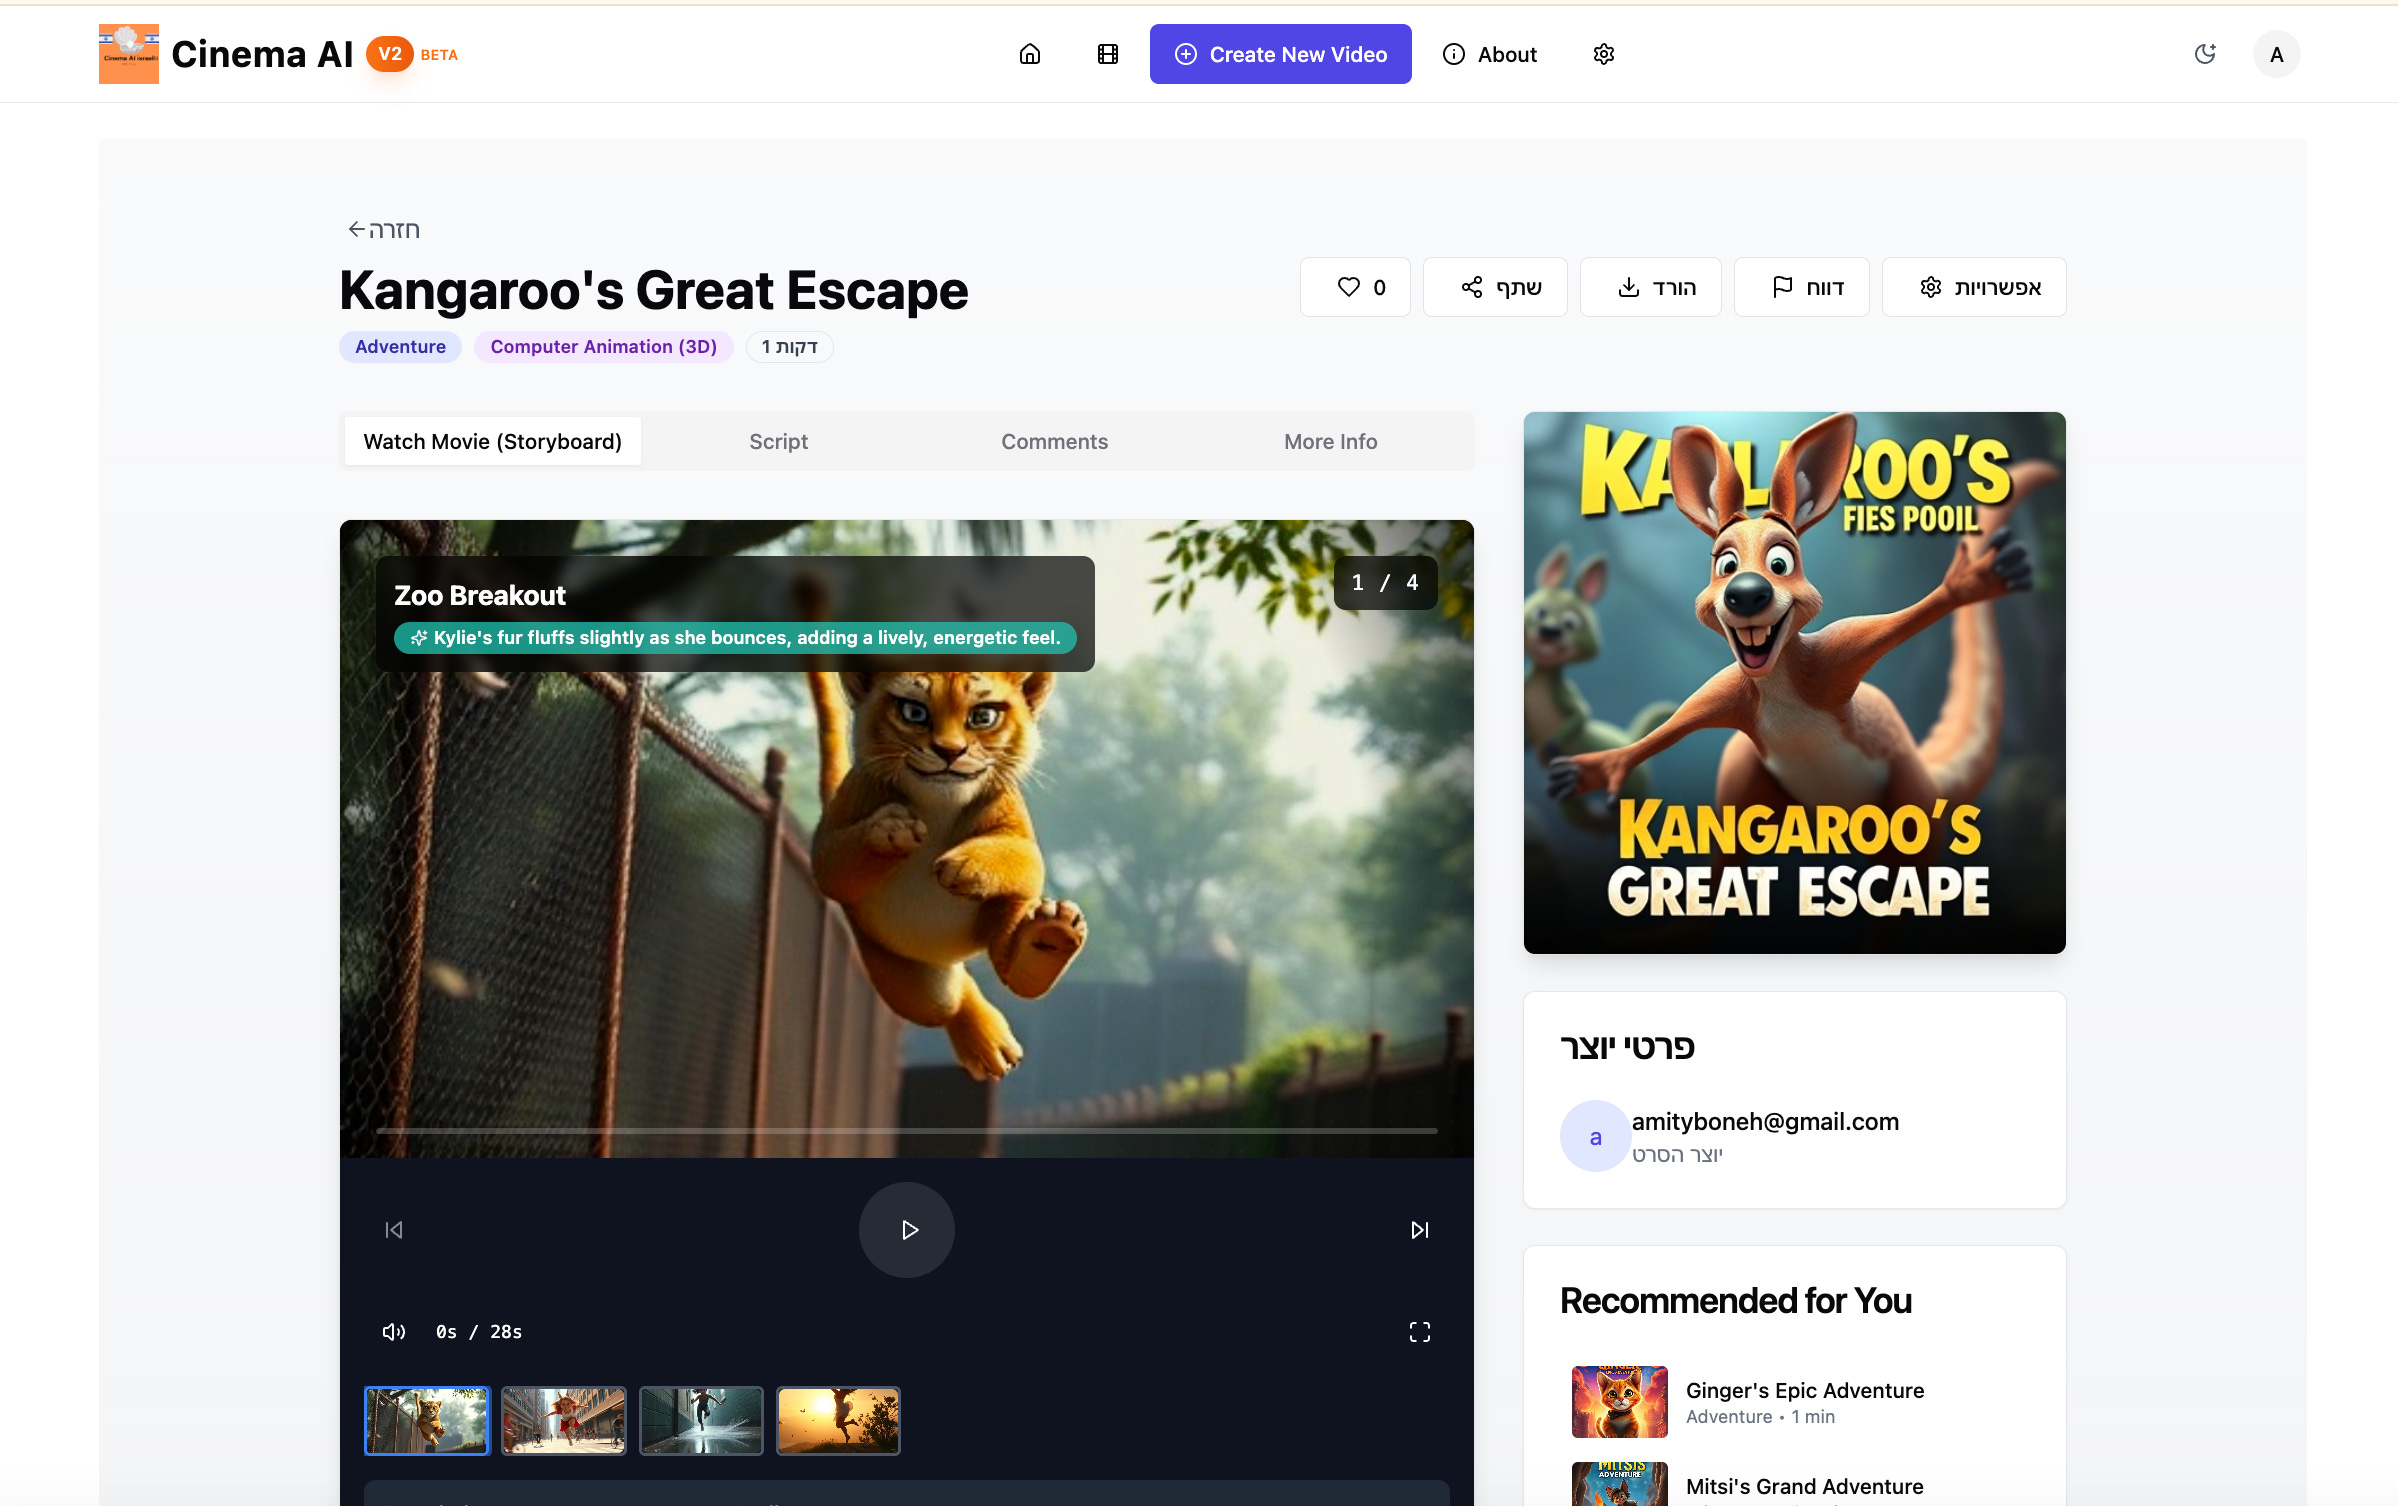2398x1506 pixels.
Task: Select the fourth sunset scene thumbnail
Action: (838, 1420)
